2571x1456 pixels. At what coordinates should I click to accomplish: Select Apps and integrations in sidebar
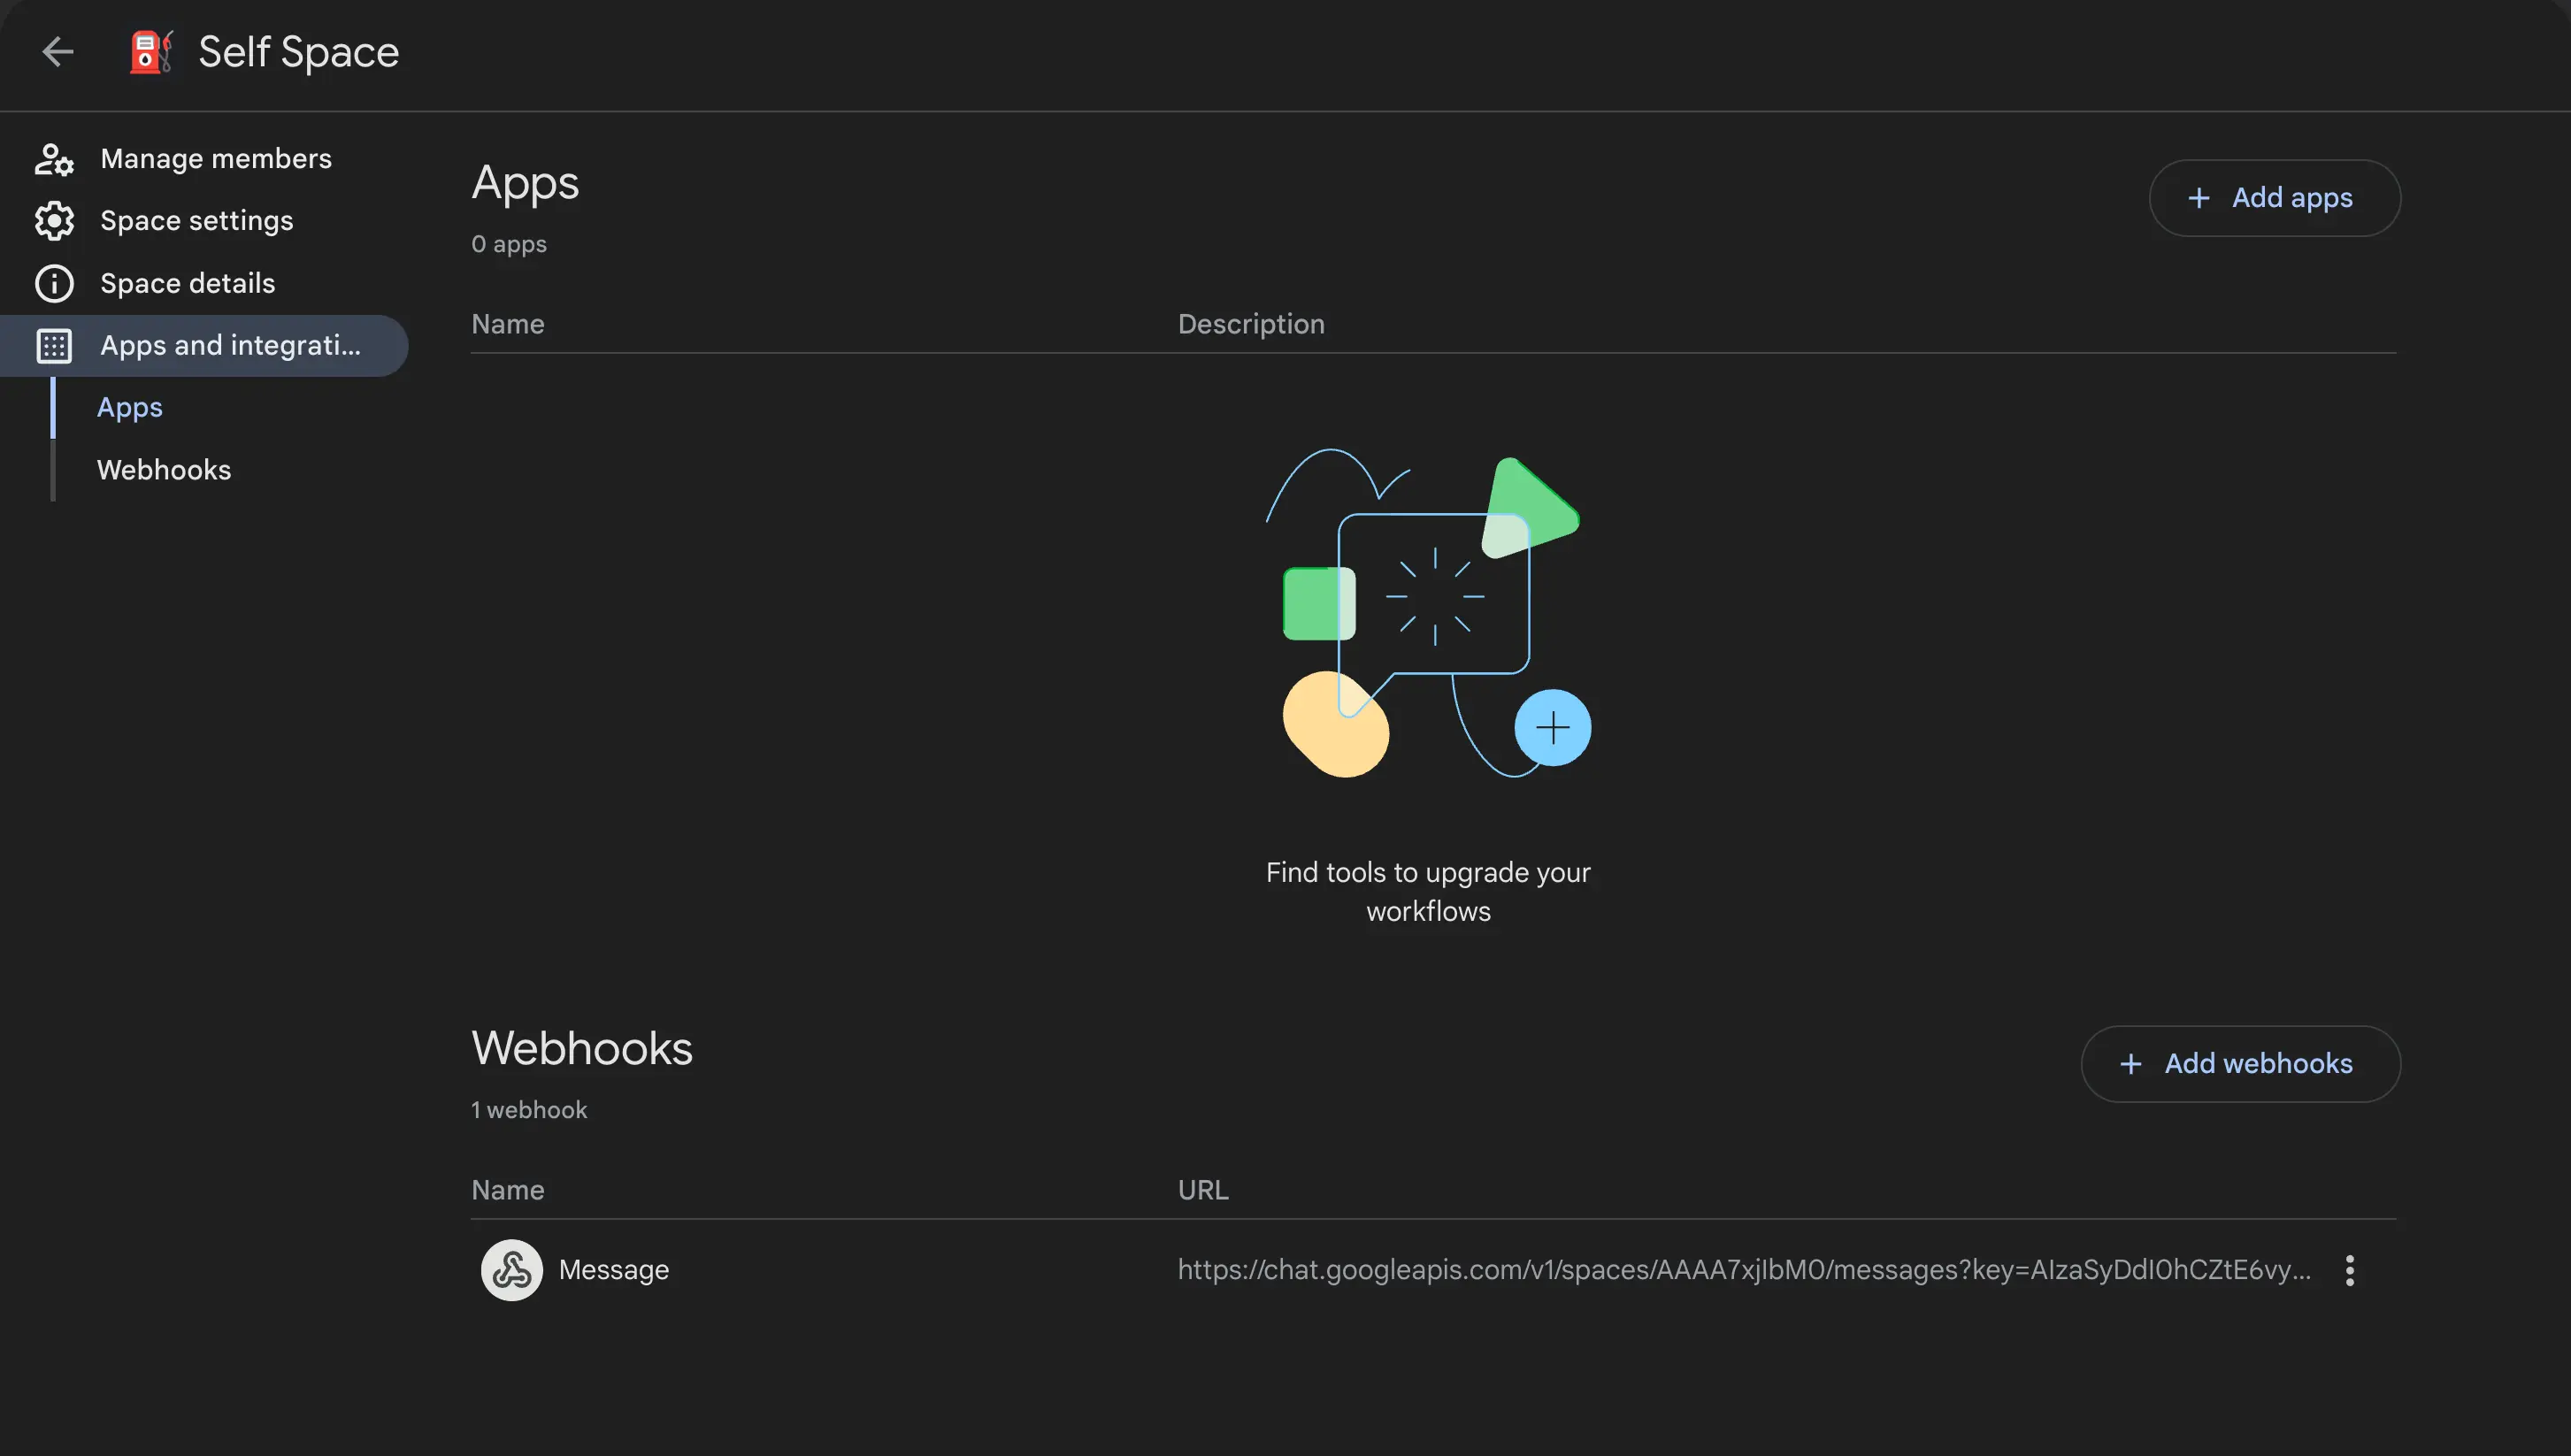click(x=204, y=346)
